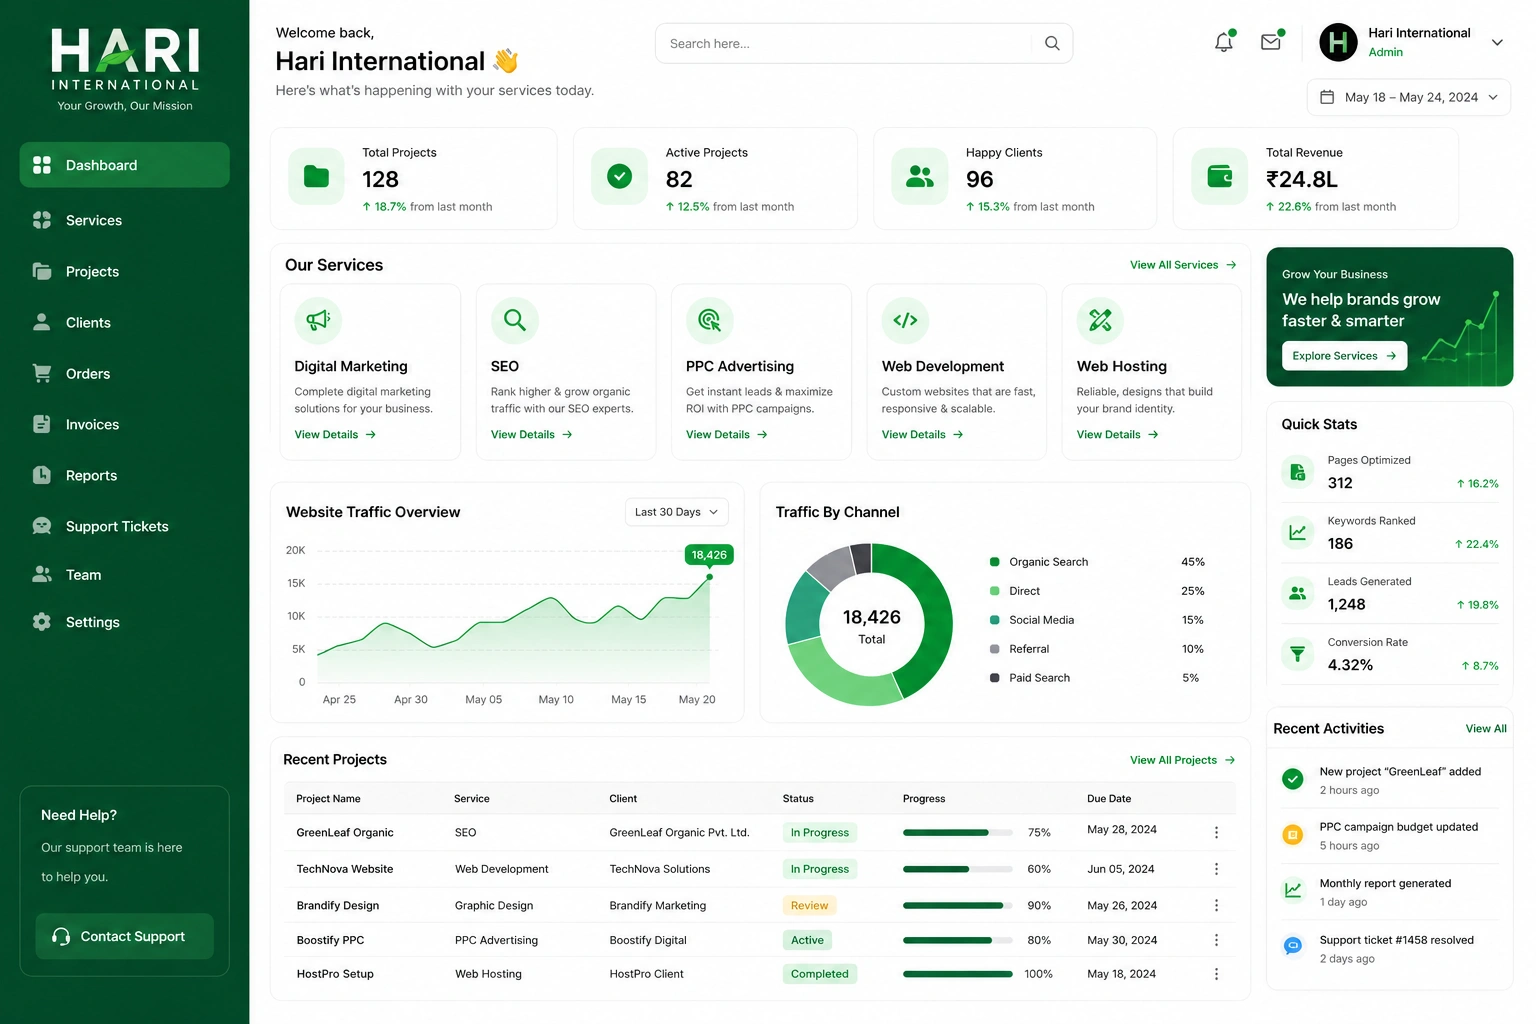Click the Contact Support button

124,936
